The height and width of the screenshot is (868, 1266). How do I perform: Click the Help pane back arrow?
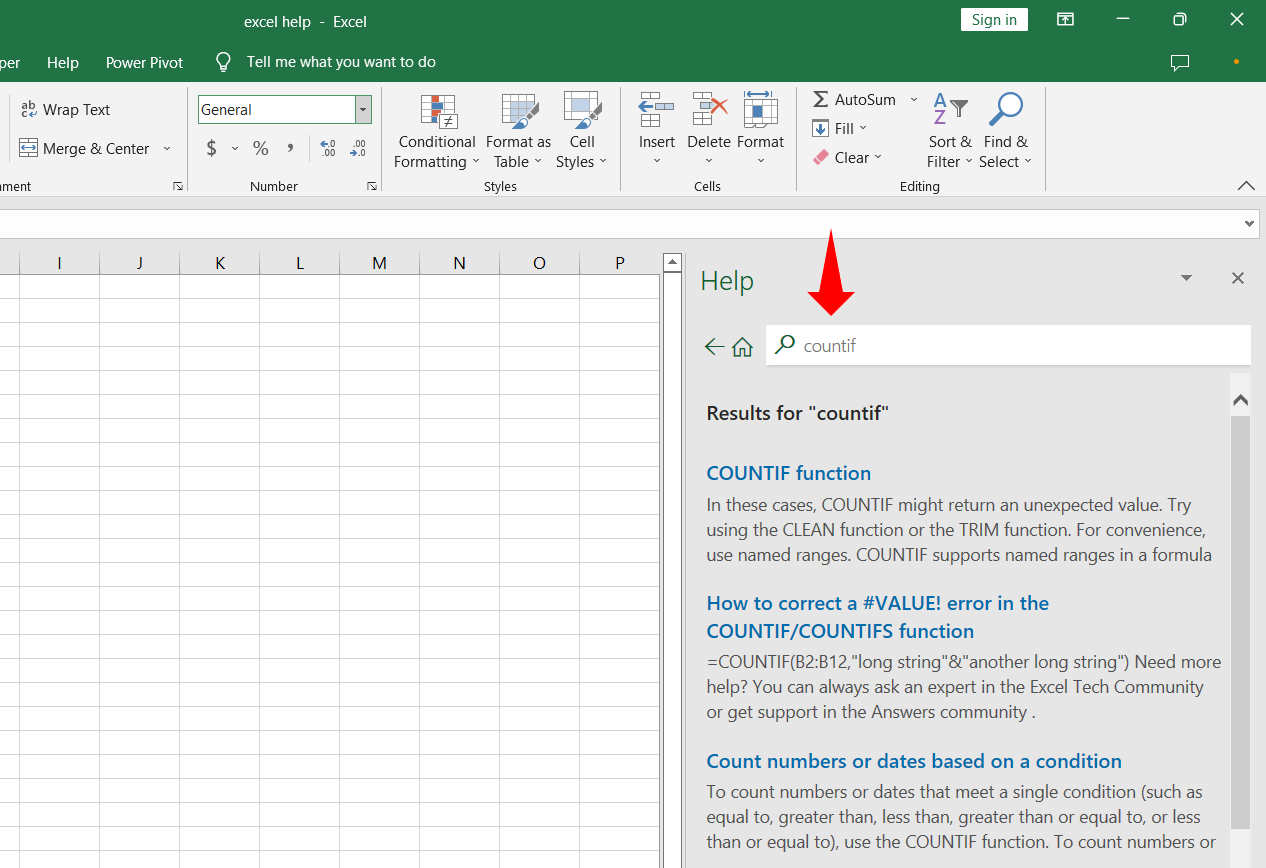714,347
